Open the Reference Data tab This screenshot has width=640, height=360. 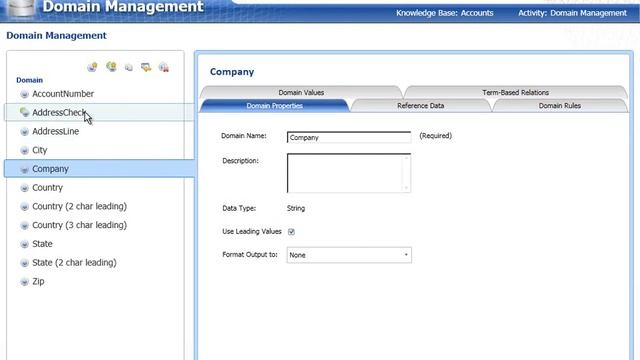tap(420, 106)
